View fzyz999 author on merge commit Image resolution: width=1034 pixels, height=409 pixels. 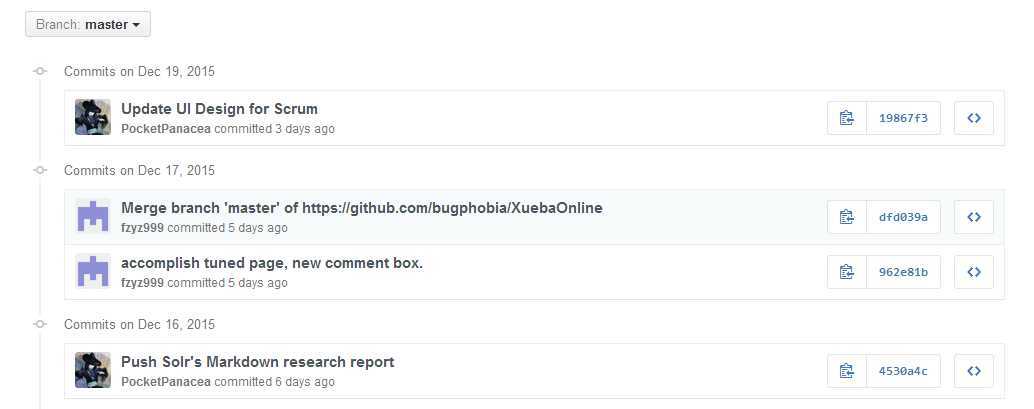tap(142, 228)
